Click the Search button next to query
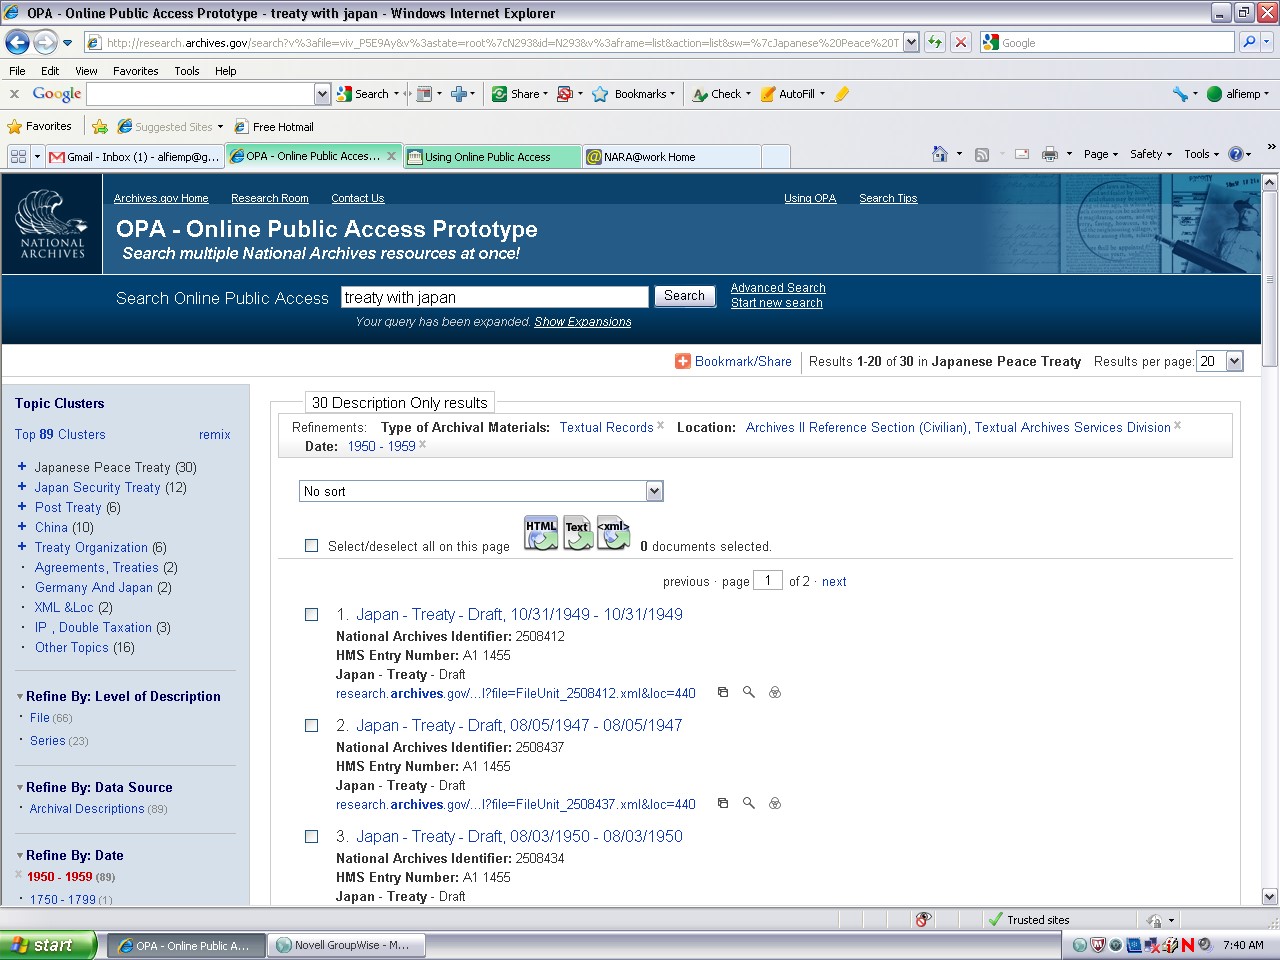The height and width of the screenshot is (960, 1280). pos(684,296)
